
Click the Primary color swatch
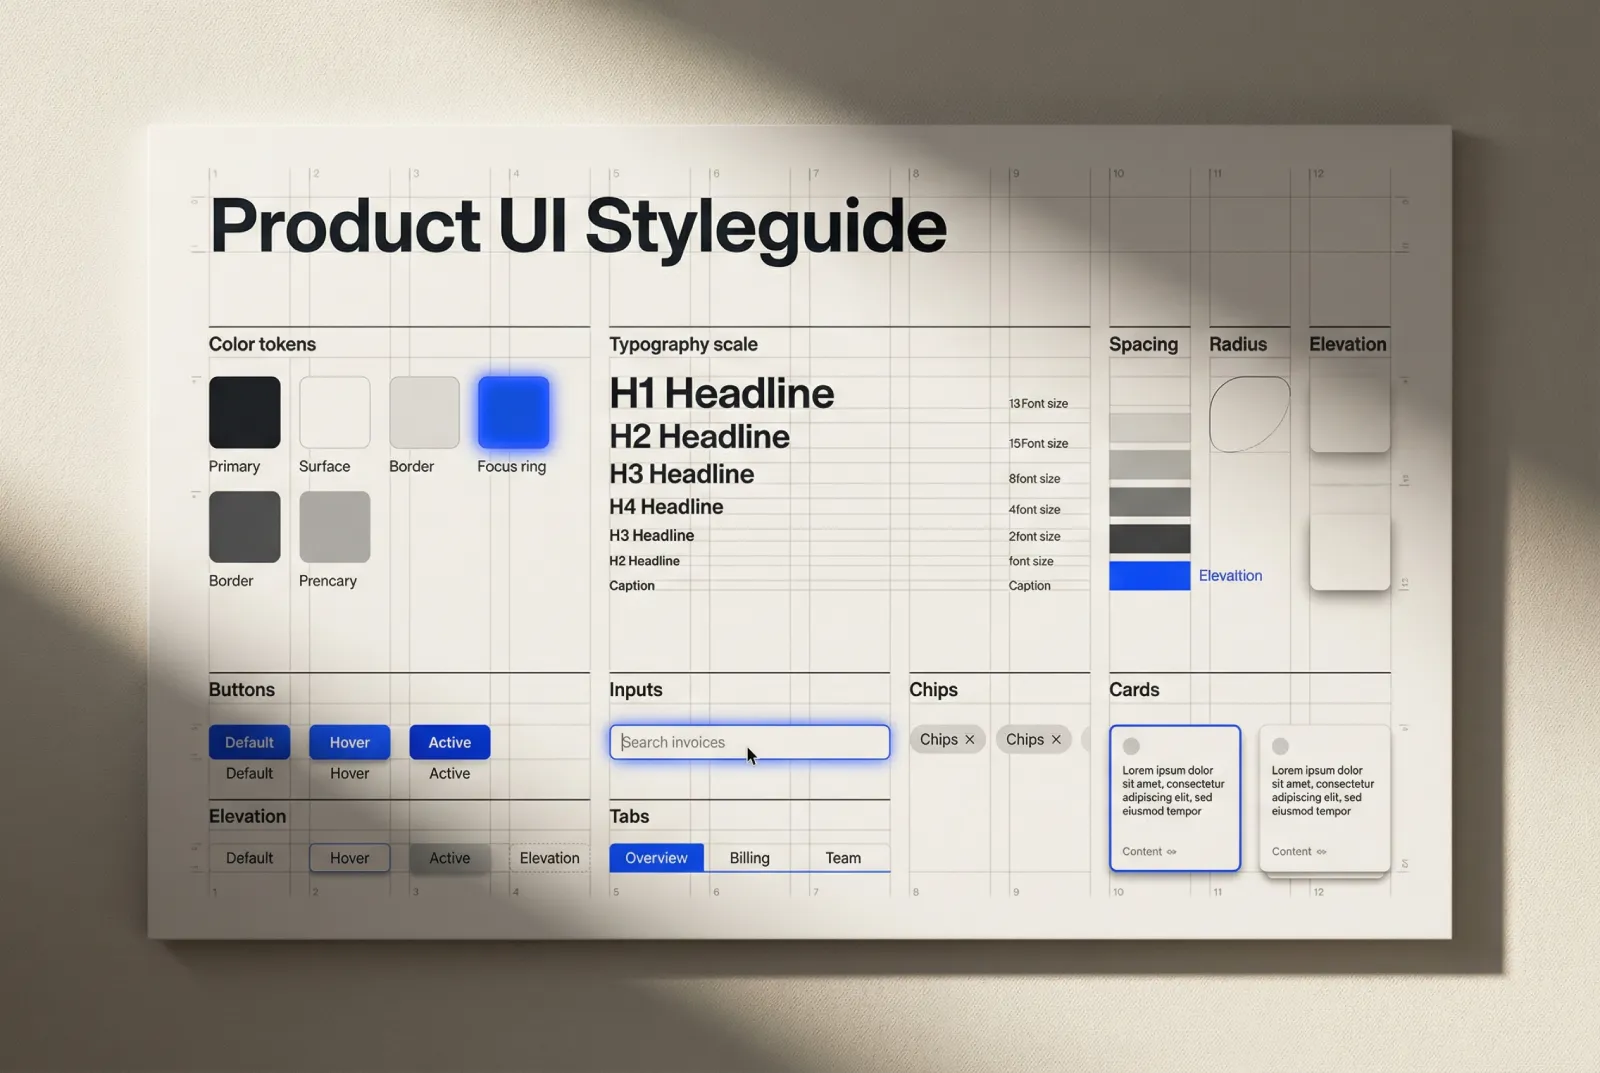tap(243, 411)
